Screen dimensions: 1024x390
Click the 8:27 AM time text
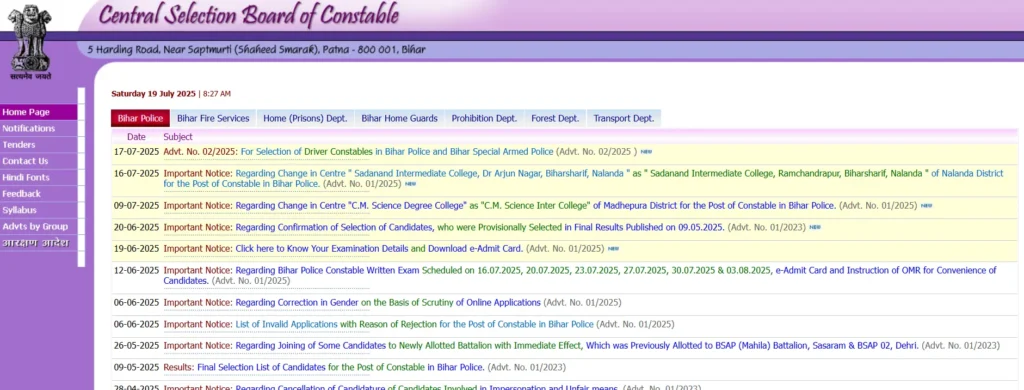[x=217, y=94]
